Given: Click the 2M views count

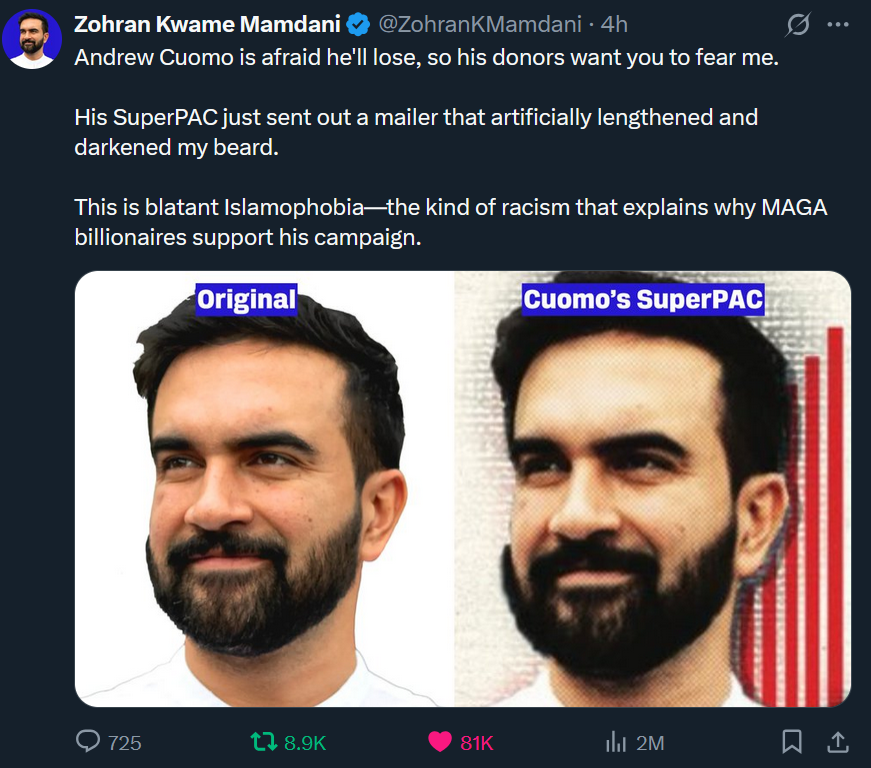Looking at the screenshot, I should click(650, 742).
